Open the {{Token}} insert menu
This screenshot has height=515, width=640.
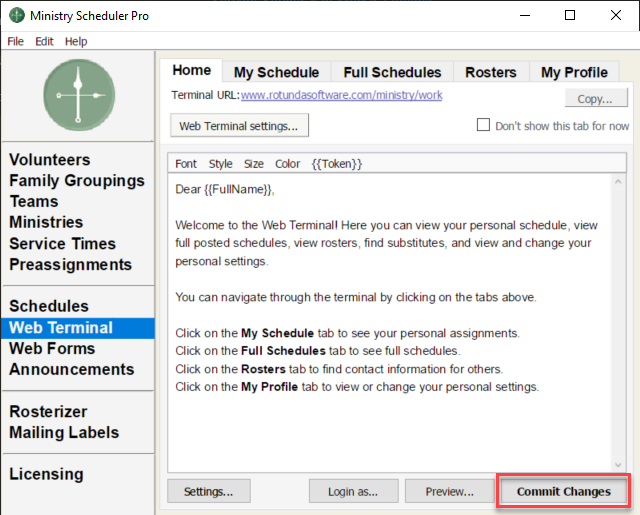pos(337,164)
